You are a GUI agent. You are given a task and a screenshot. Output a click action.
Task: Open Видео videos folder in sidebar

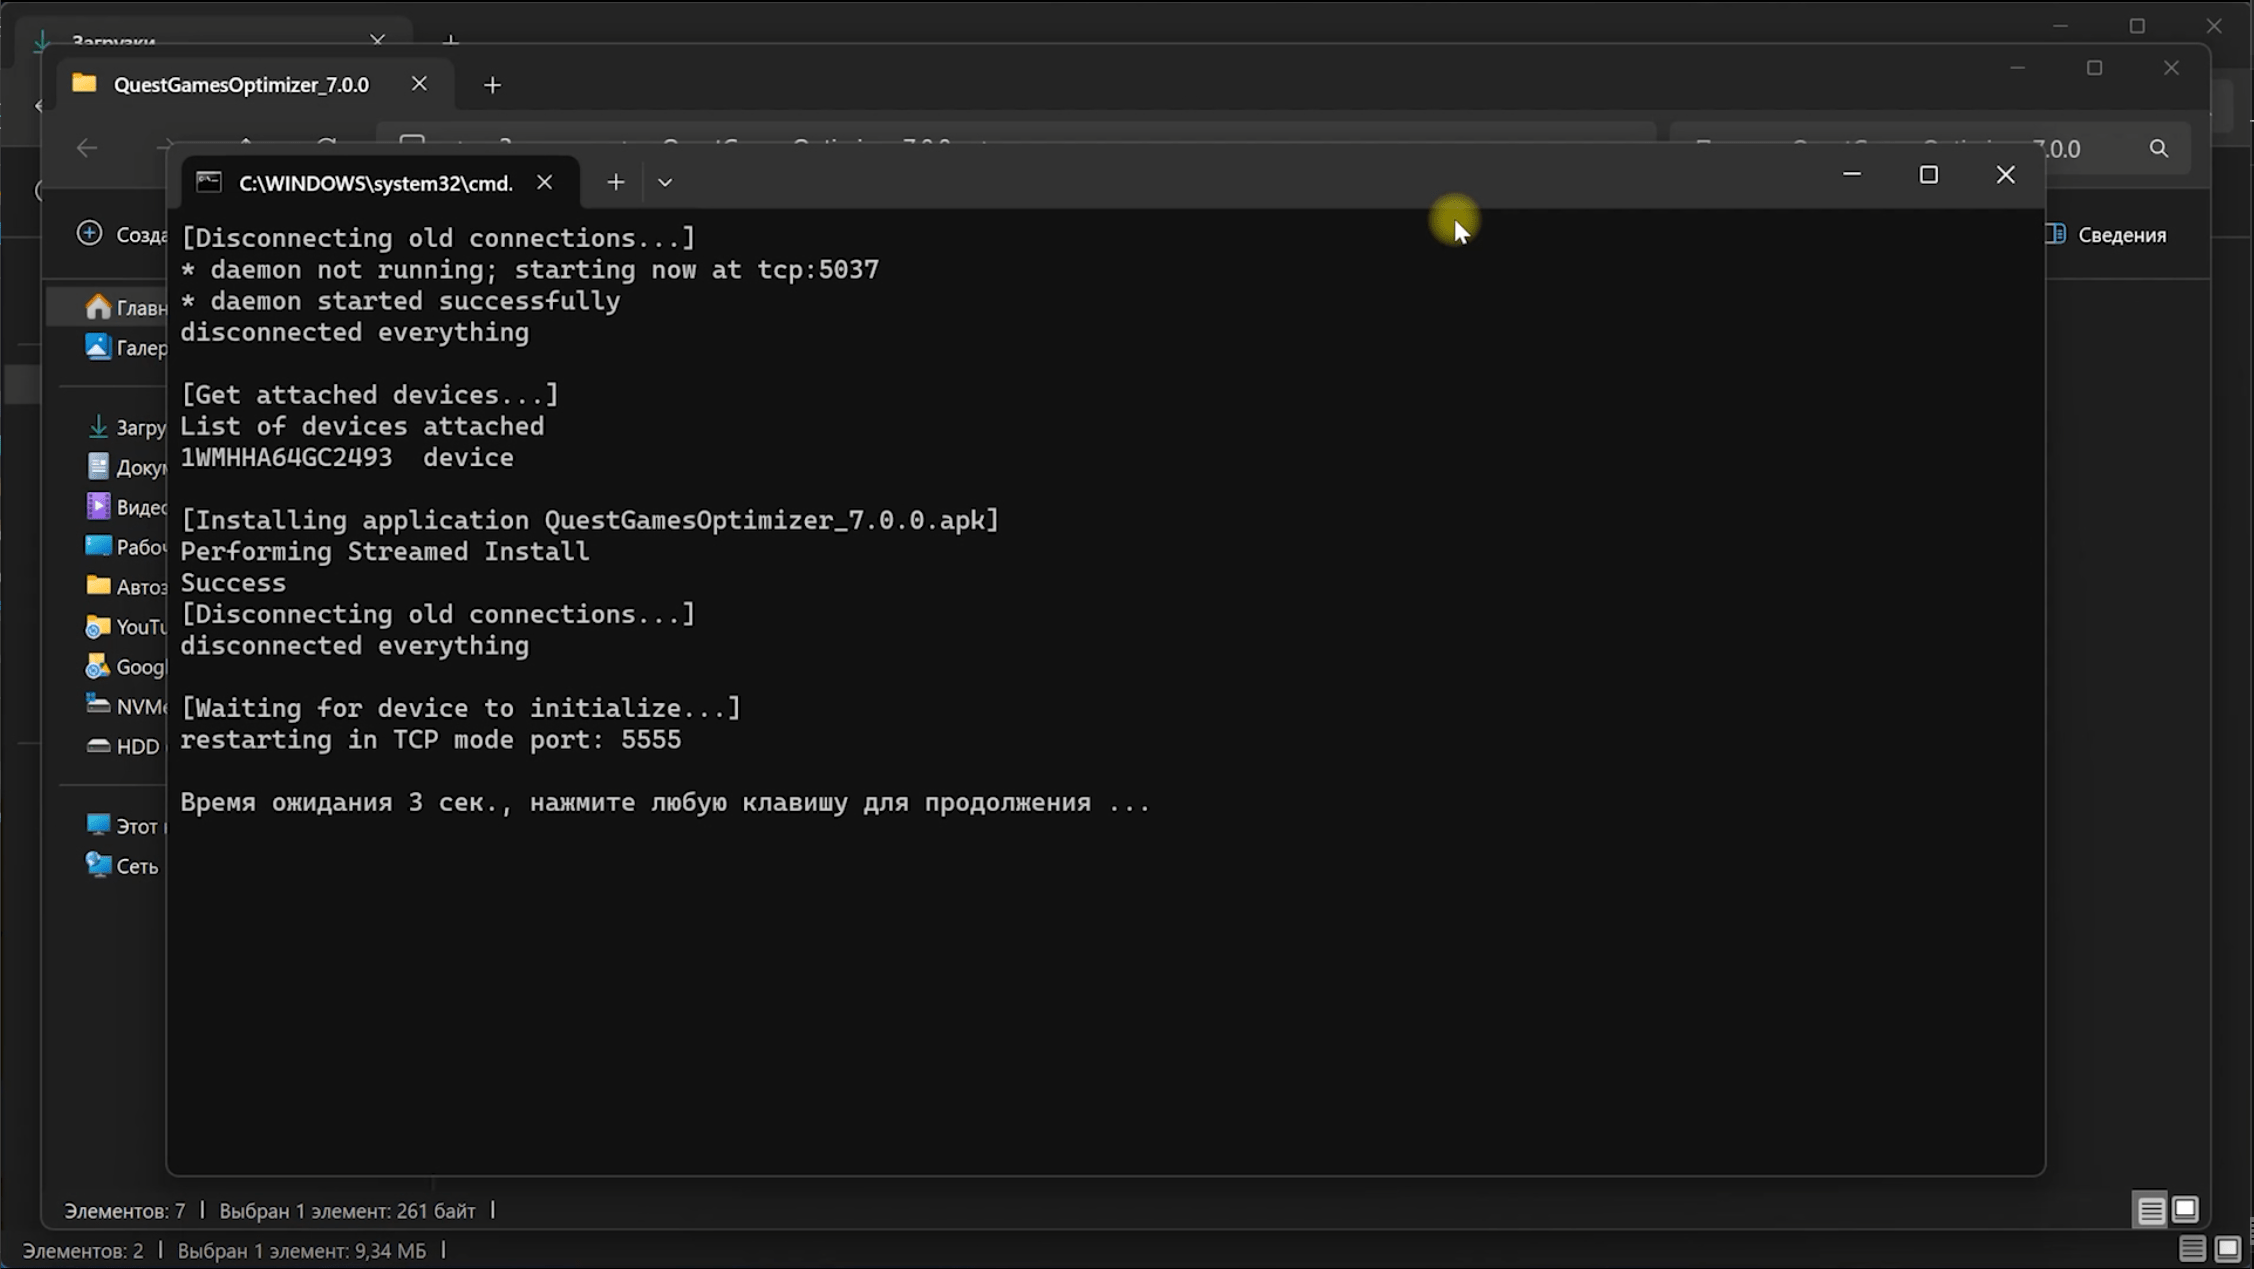coord(127,507)
